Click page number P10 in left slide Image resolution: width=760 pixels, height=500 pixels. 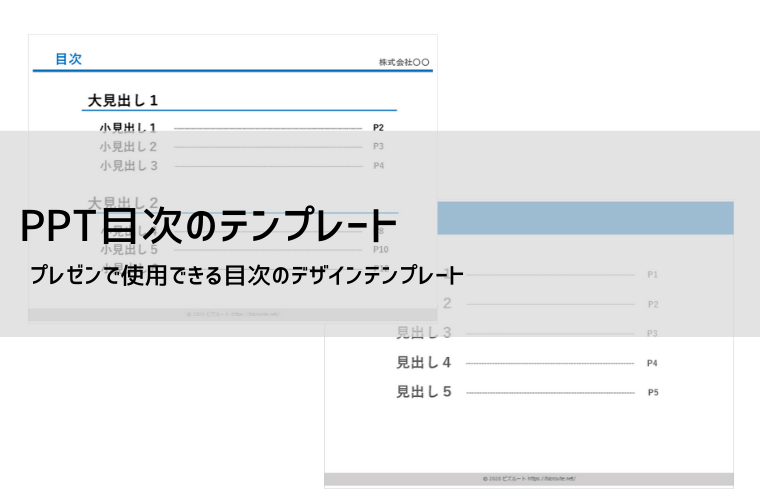click(380, 250)
